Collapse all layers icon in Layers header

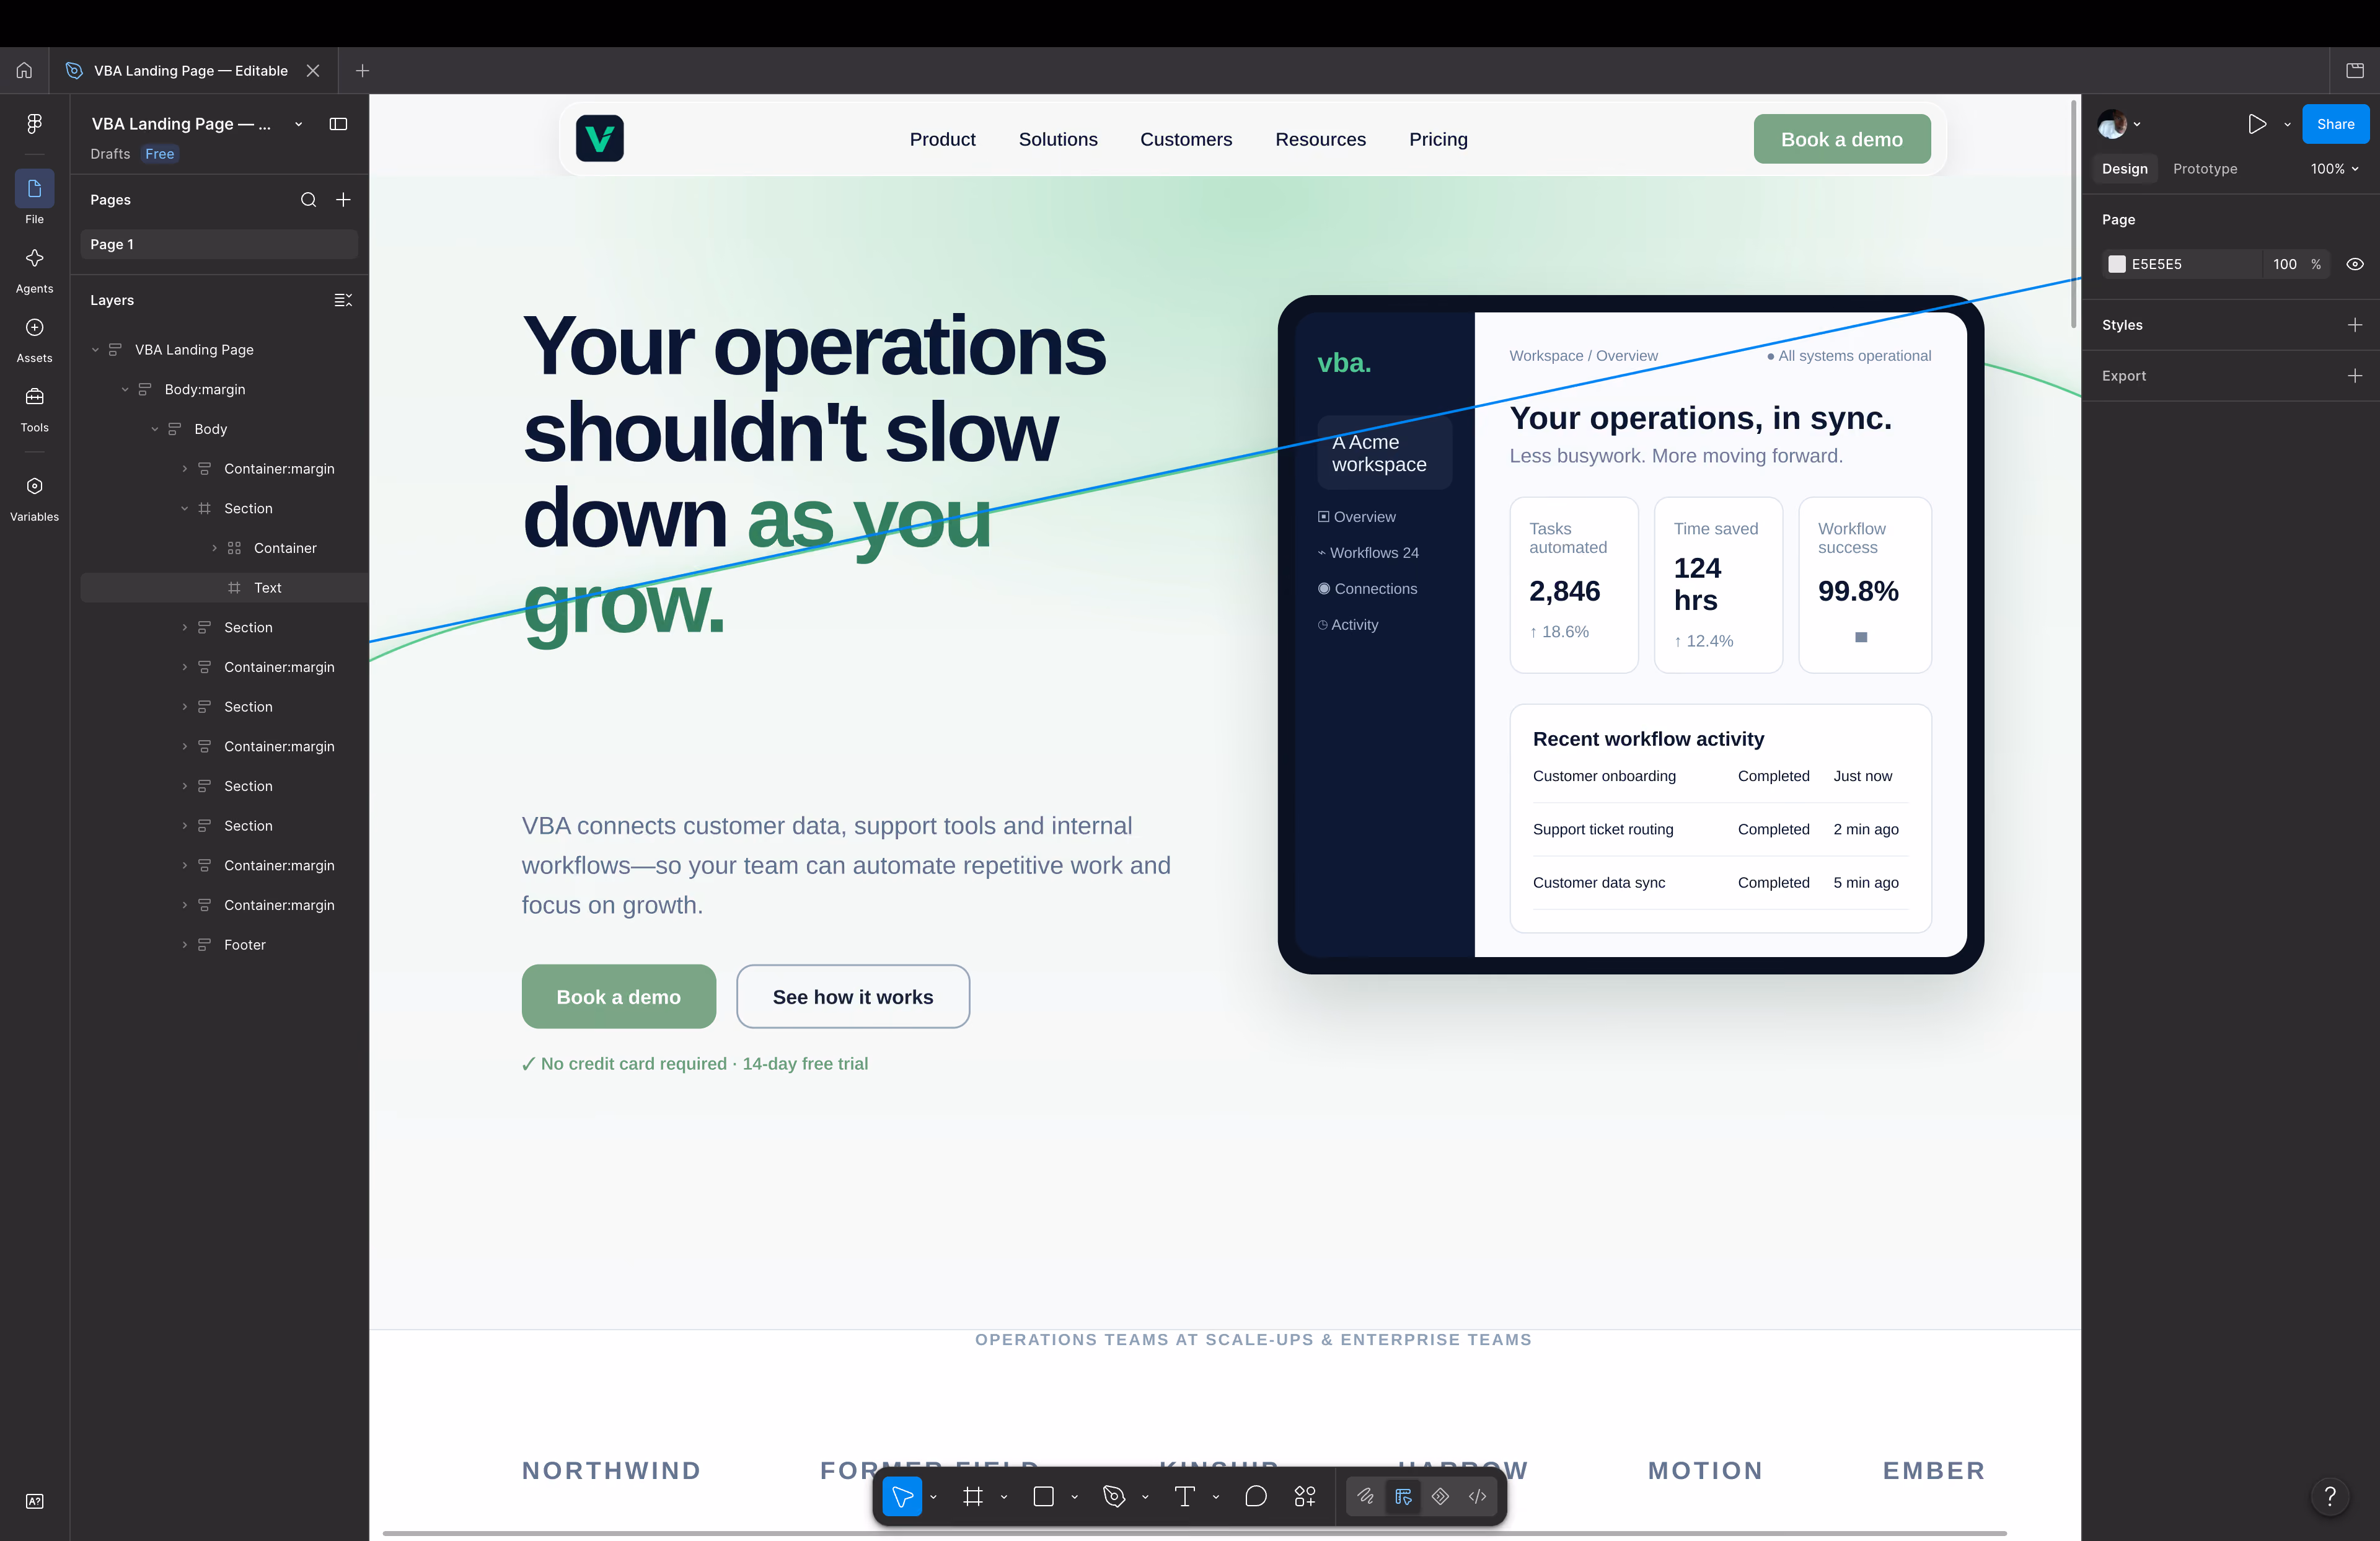(343, 300)
